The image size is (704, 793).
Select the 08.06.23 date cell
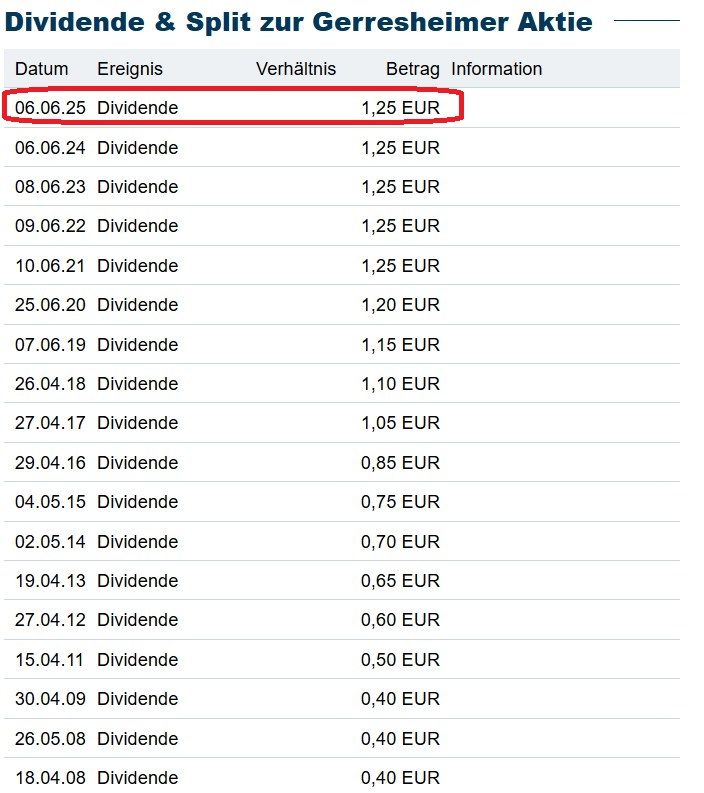point(50,187)
